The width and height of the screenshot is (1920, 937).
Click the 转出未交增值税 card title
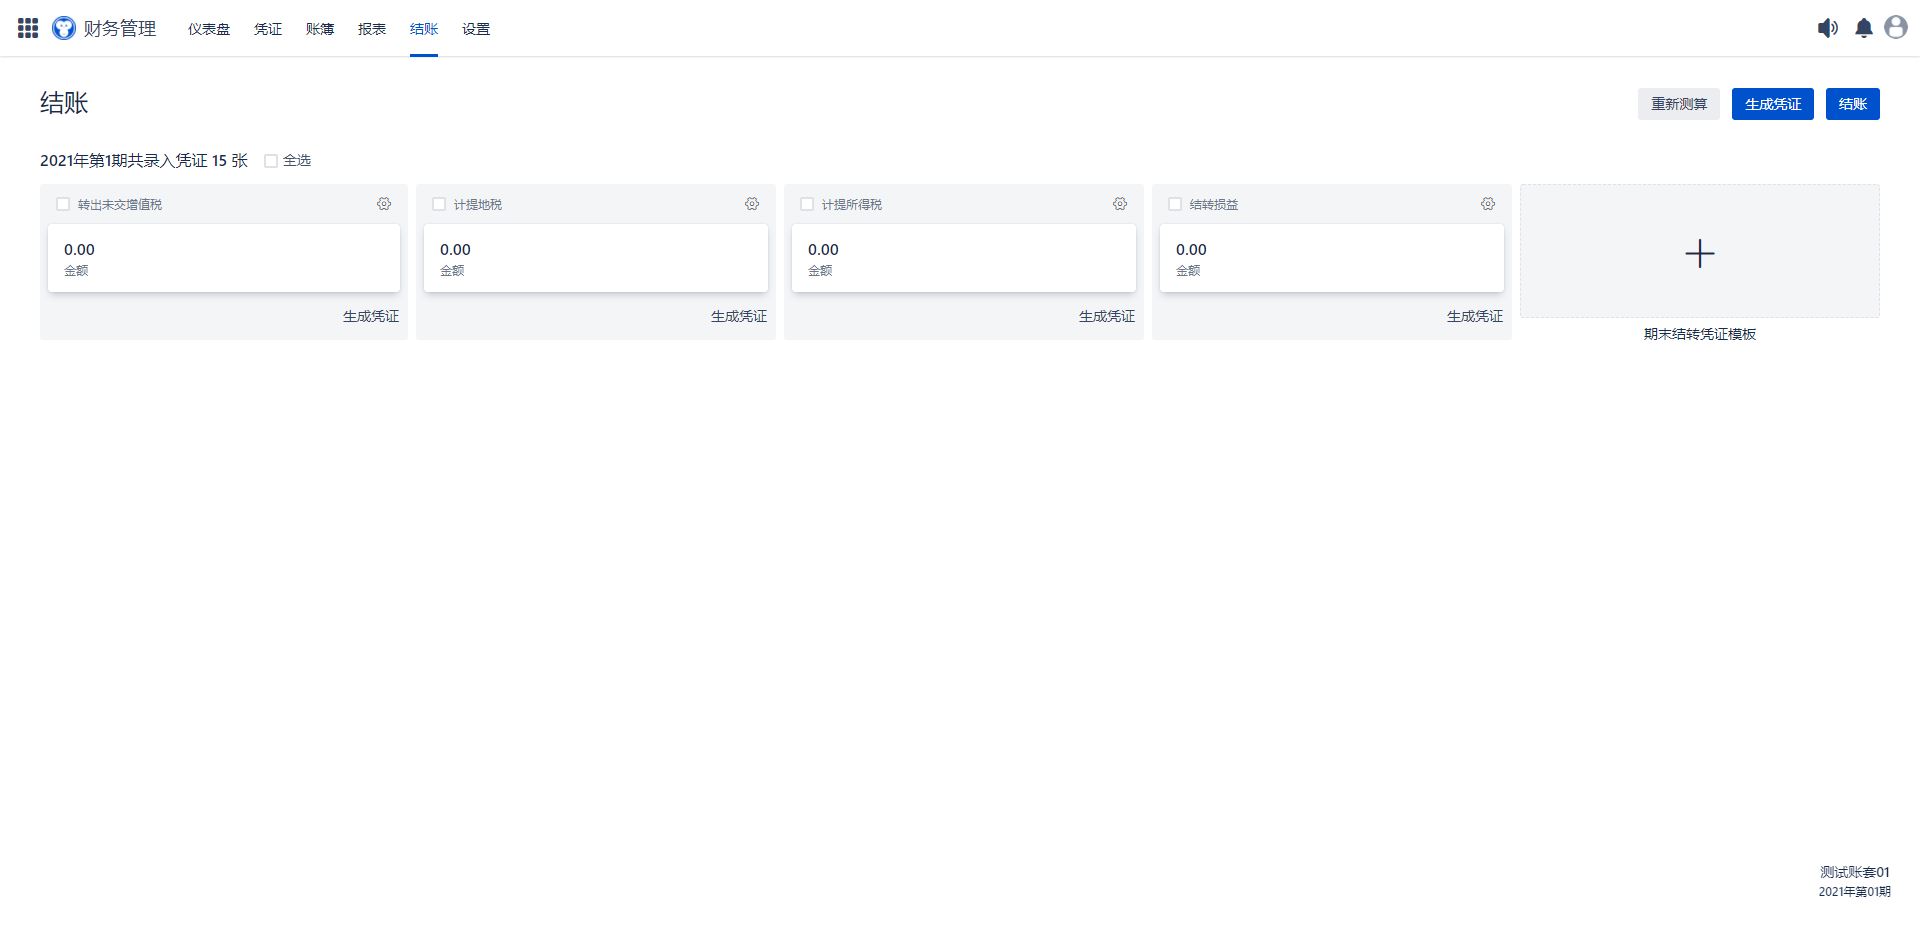[x=120, y=204]
